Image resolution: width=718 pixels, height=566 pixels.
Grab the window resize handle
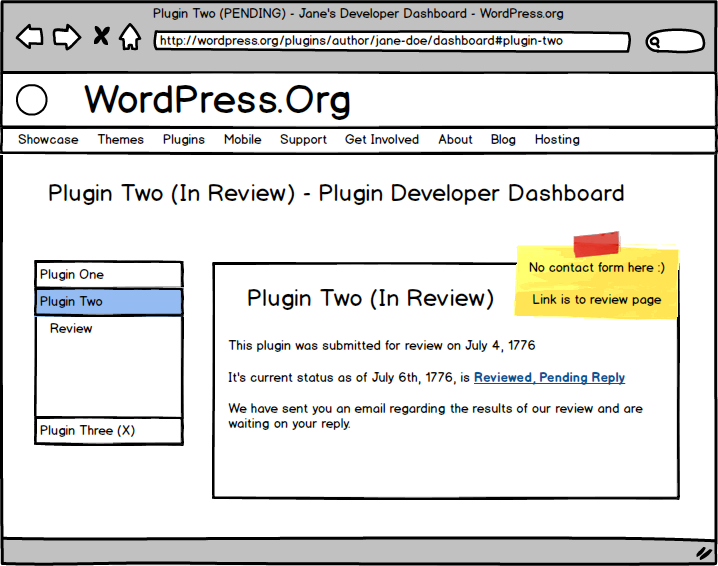pos(703,552)
